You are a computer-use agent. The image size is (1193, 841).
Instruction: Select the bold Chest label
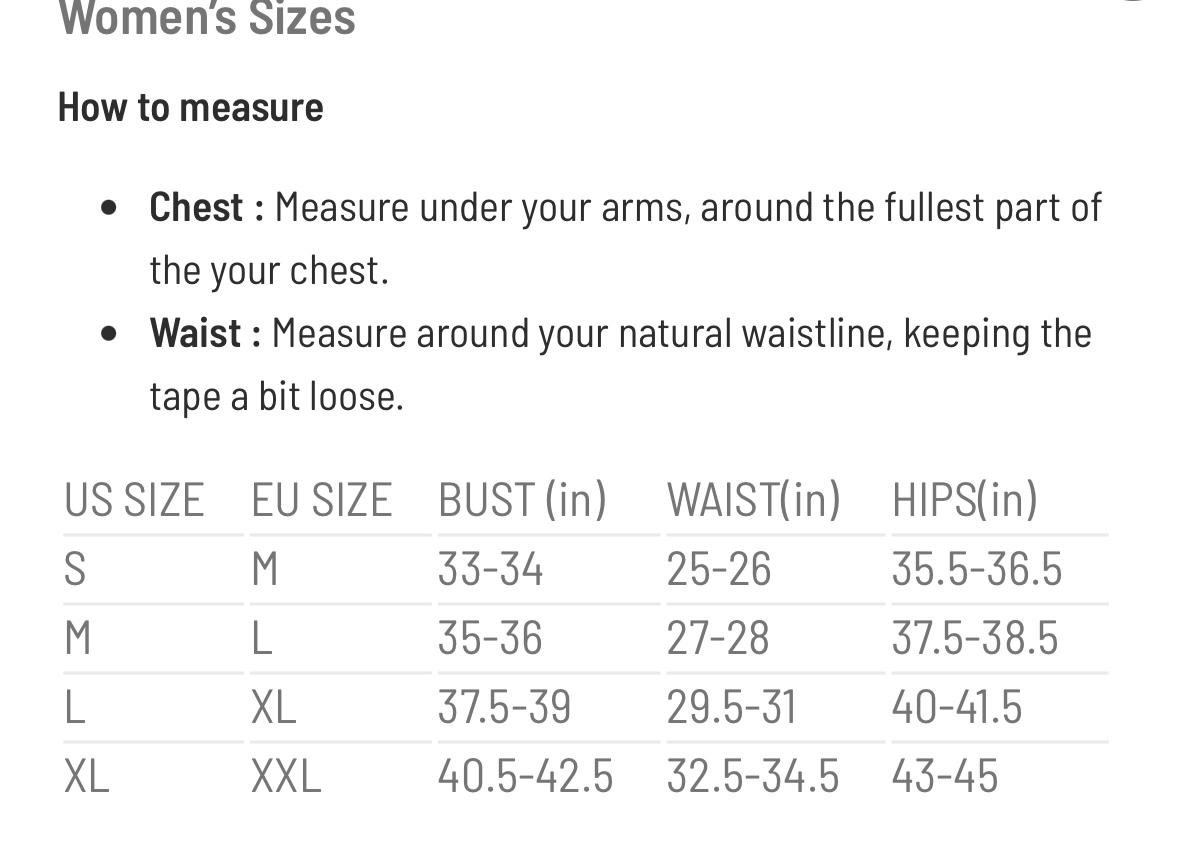tap(206, 208)
